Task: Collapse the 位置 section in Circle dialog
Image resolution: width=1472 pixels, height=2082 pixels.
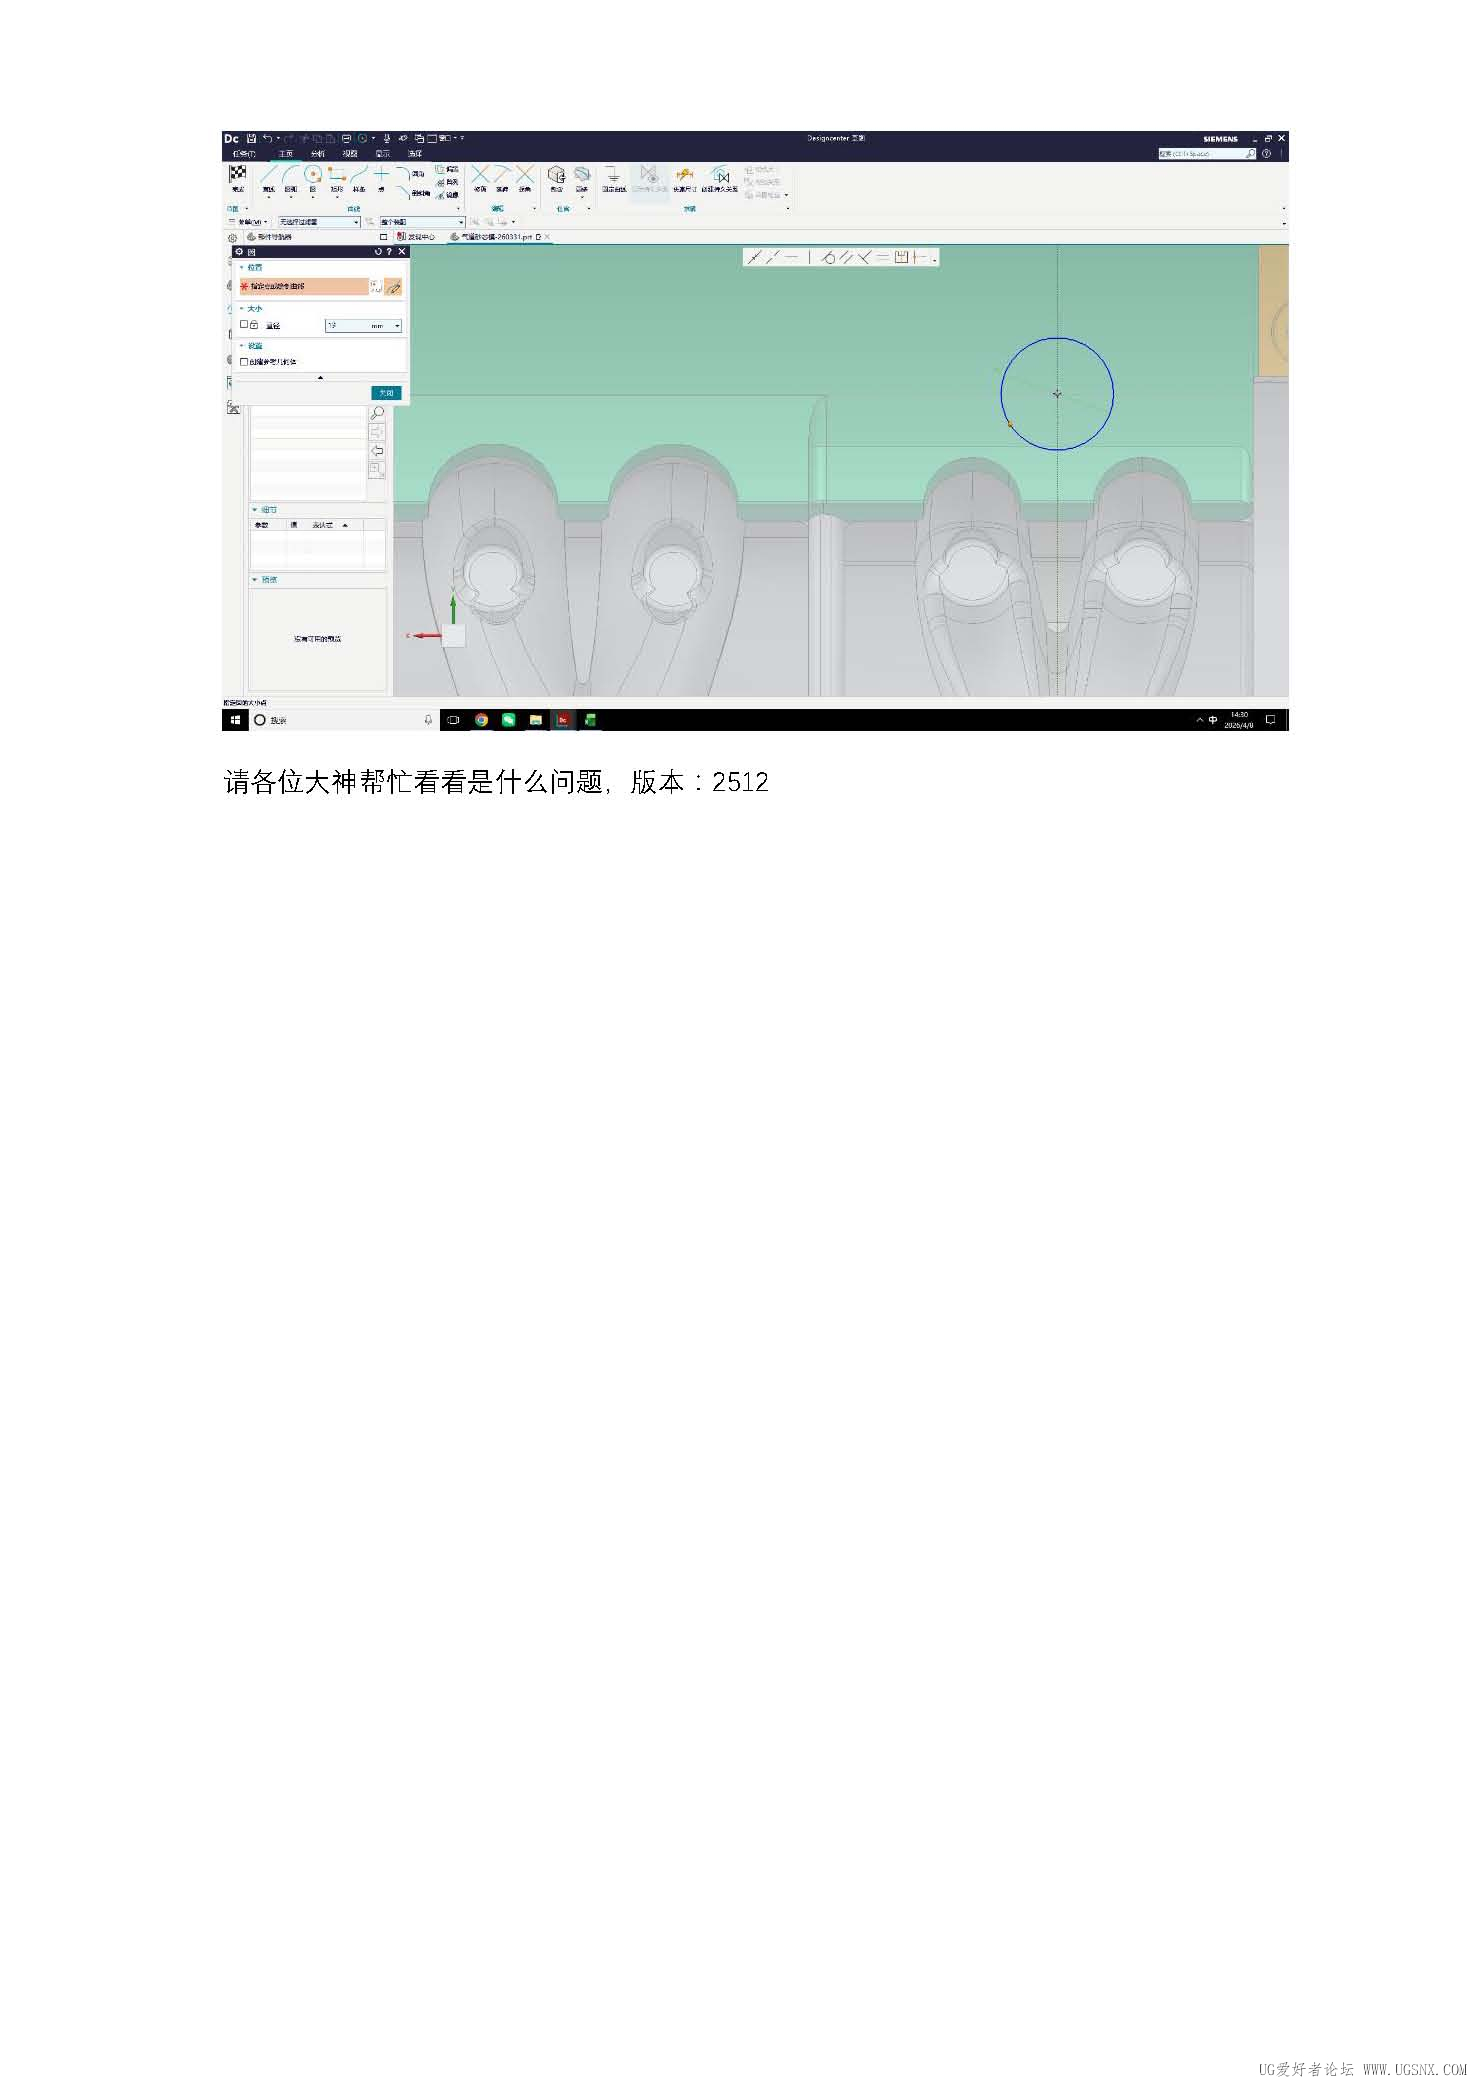Action: [x=241, y=267]
